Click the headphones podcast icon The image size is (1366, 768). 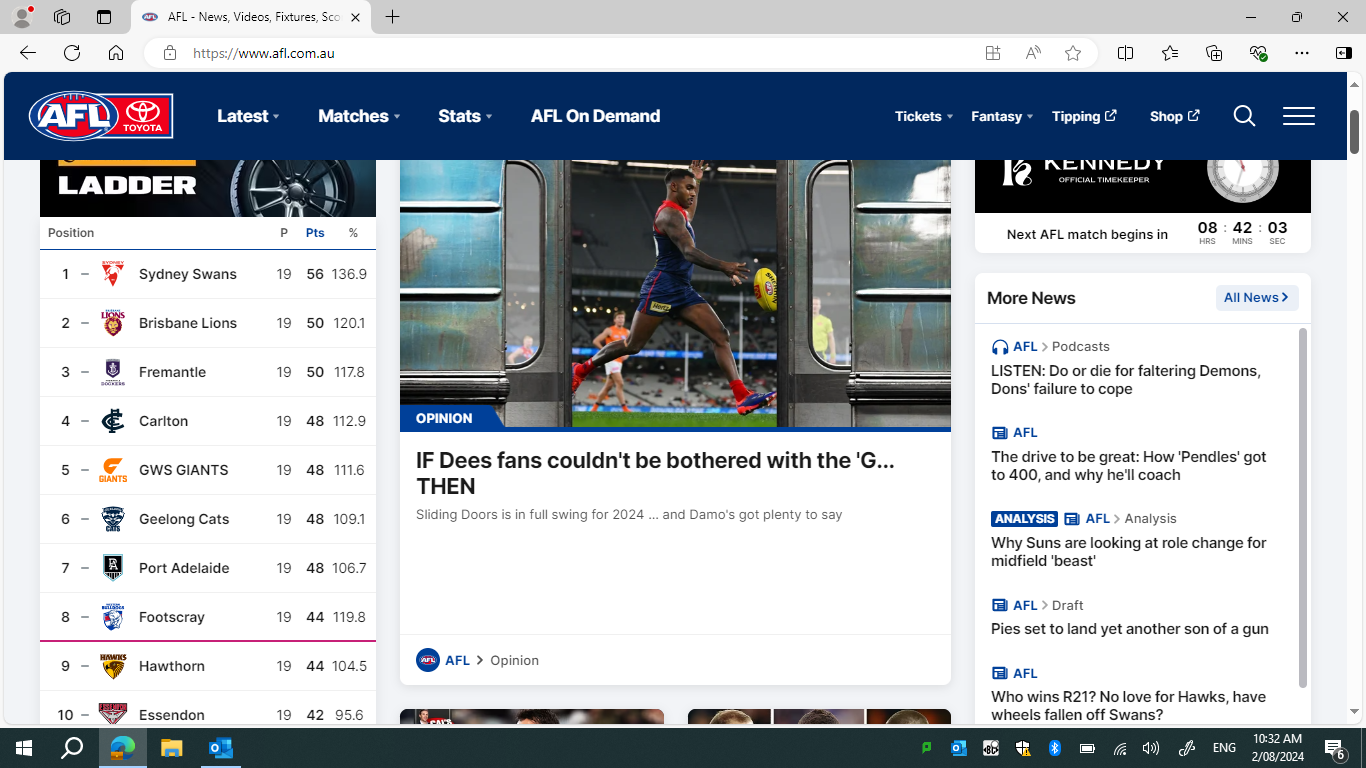[1000, 347]
